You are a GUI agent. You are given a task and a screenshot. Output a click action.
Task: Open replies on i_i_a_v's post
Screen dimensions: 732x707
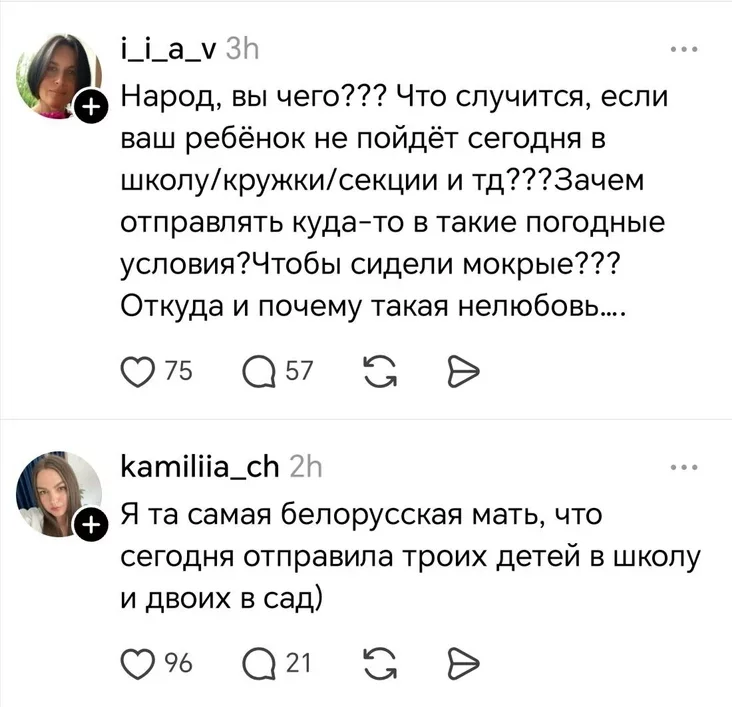tap(256, 373)
